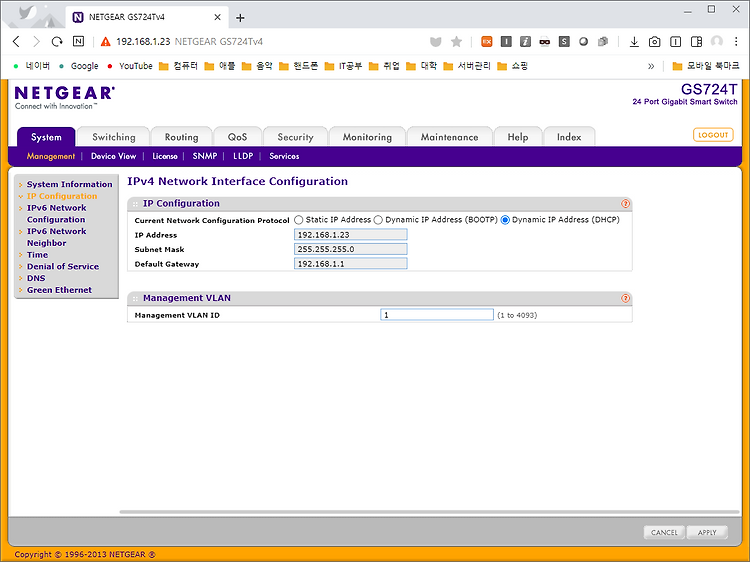The height and width of the screenshot is (562, 750).
Task: Bookmark this page with the star icon
Action: pyautogui.click(x=456, y=42)
